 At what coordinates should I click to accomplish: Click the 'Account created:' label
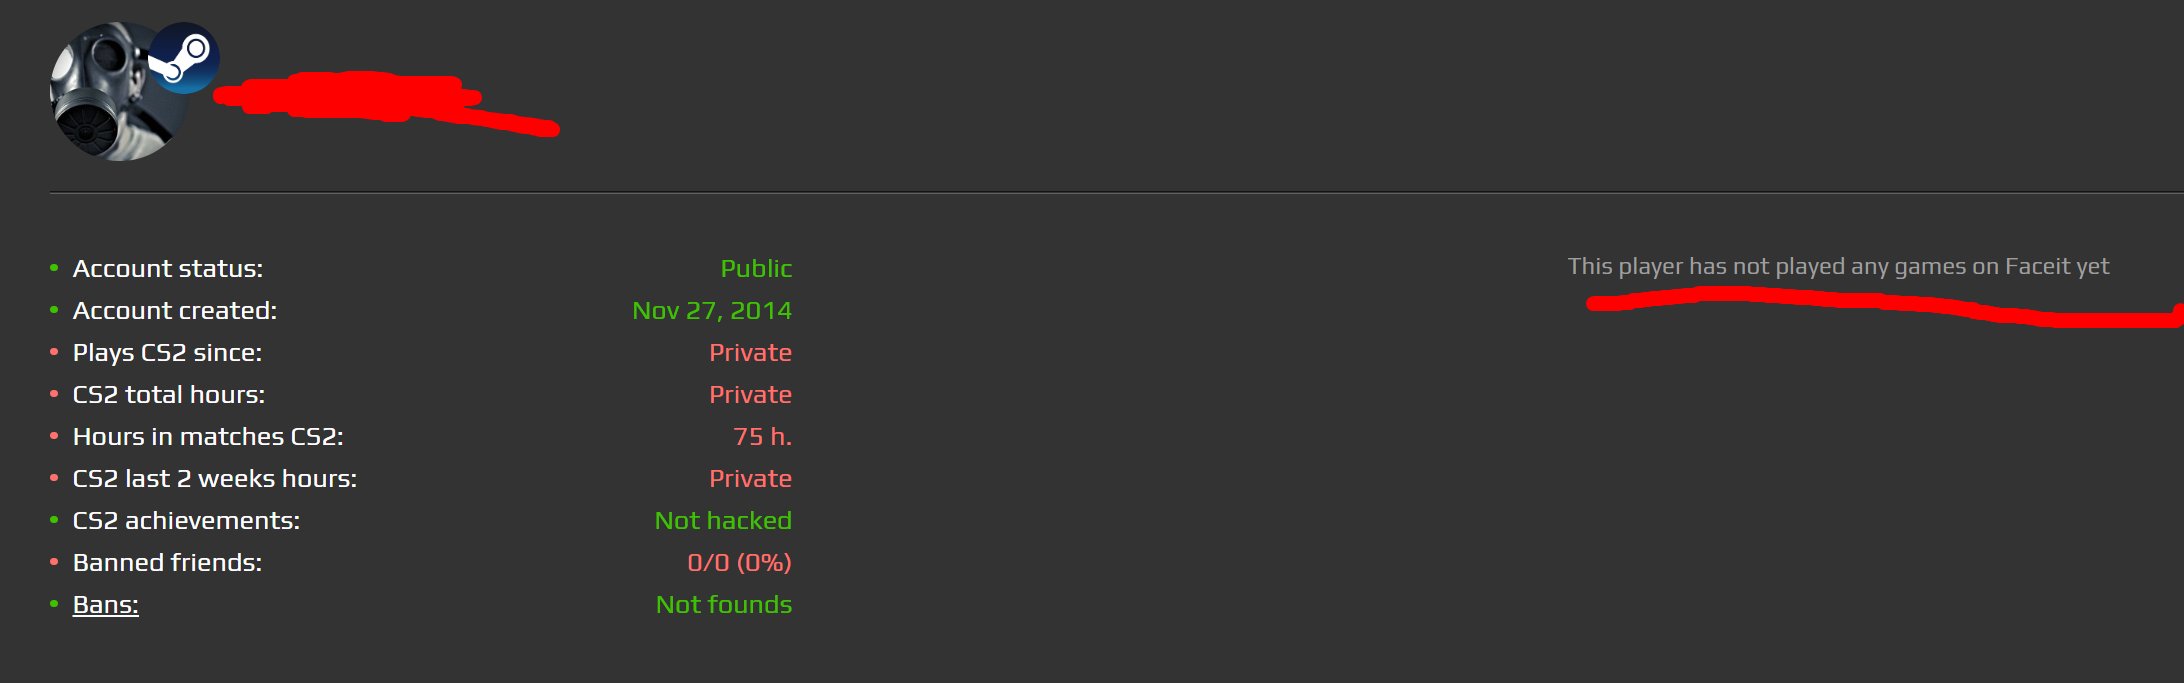175,311
